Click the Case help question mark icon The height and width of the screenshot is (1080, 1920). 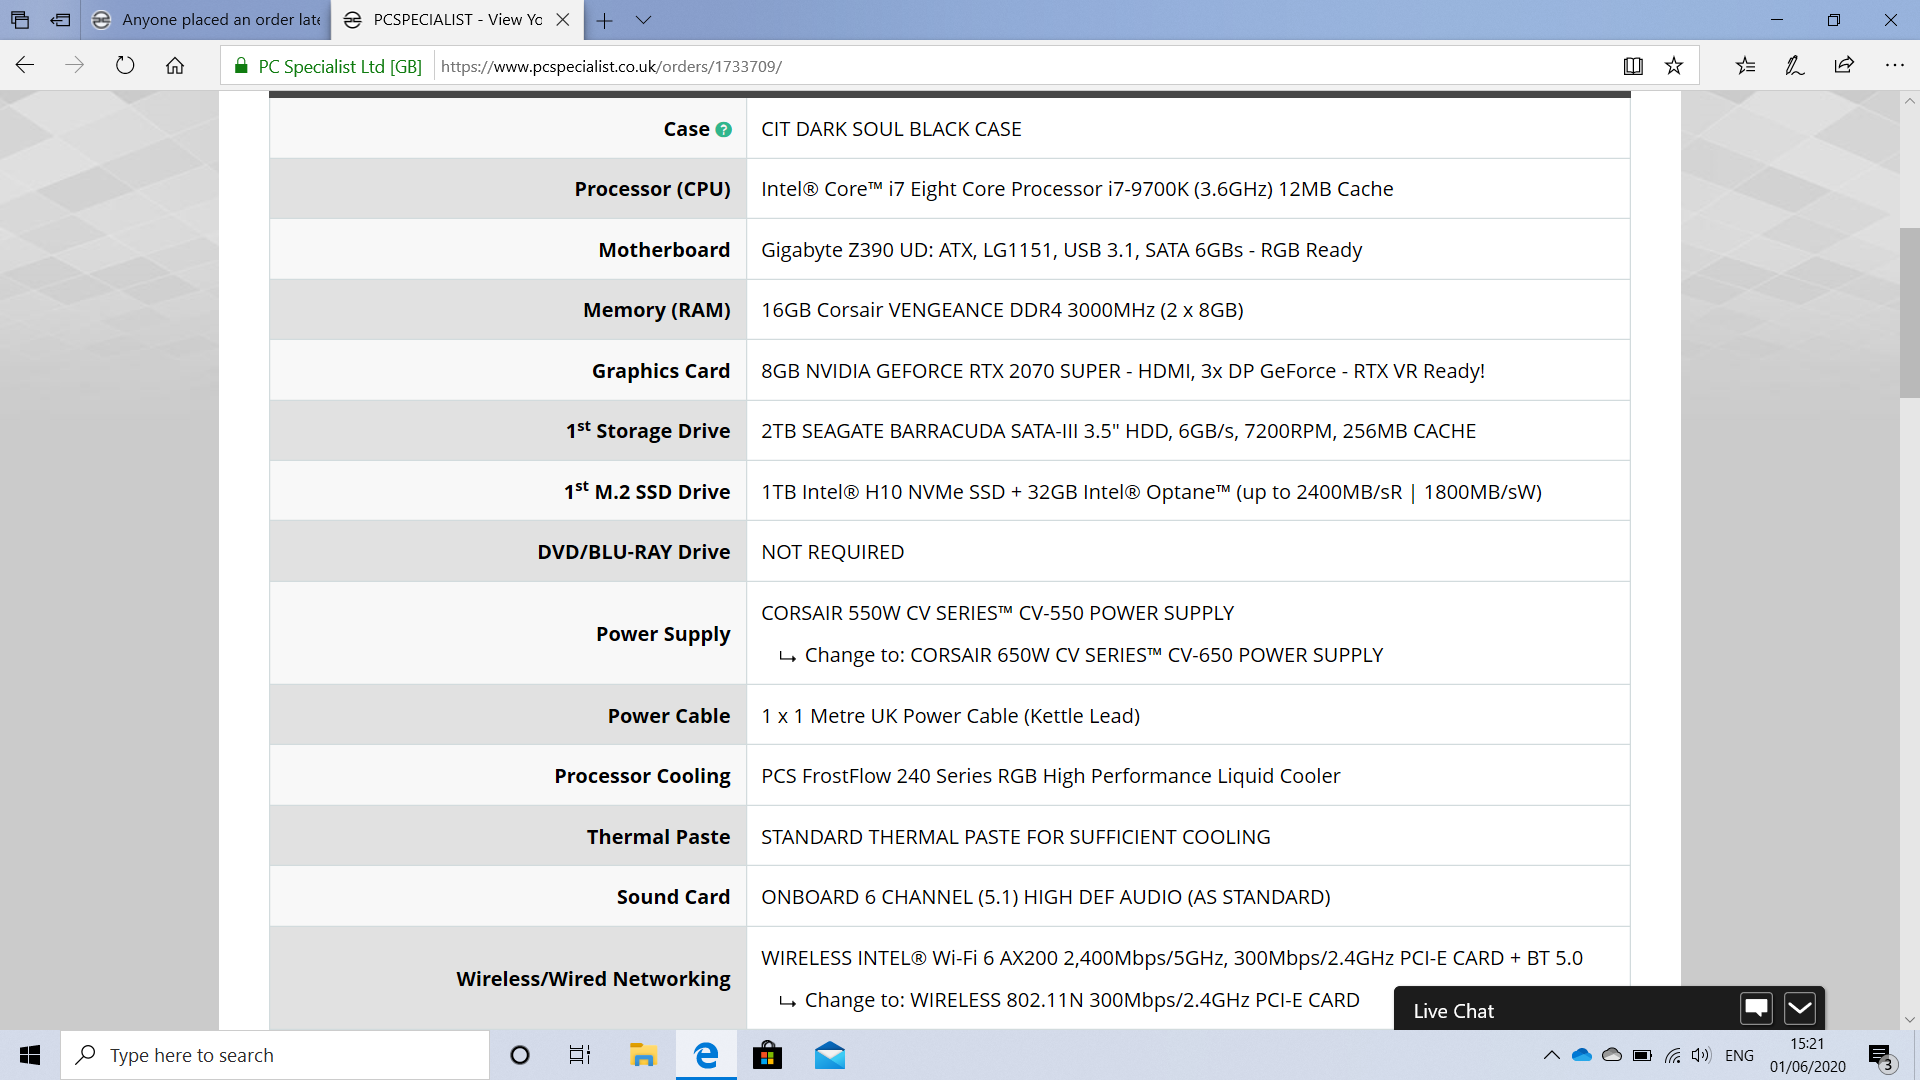click(x=724, y=130)
